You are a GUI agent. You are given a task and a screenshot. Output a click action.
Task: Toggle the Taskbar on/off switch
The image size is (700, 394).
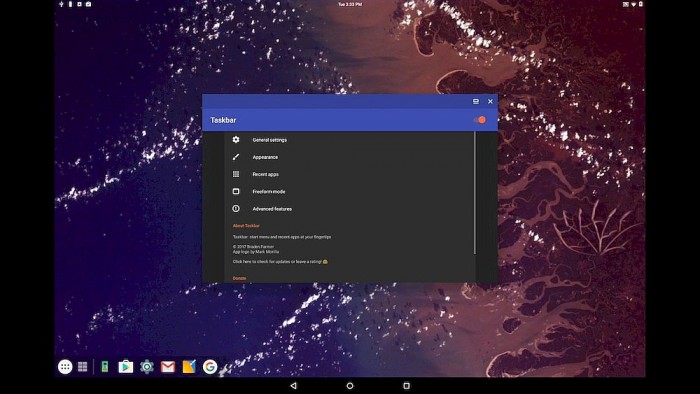[x=480, y=120]
